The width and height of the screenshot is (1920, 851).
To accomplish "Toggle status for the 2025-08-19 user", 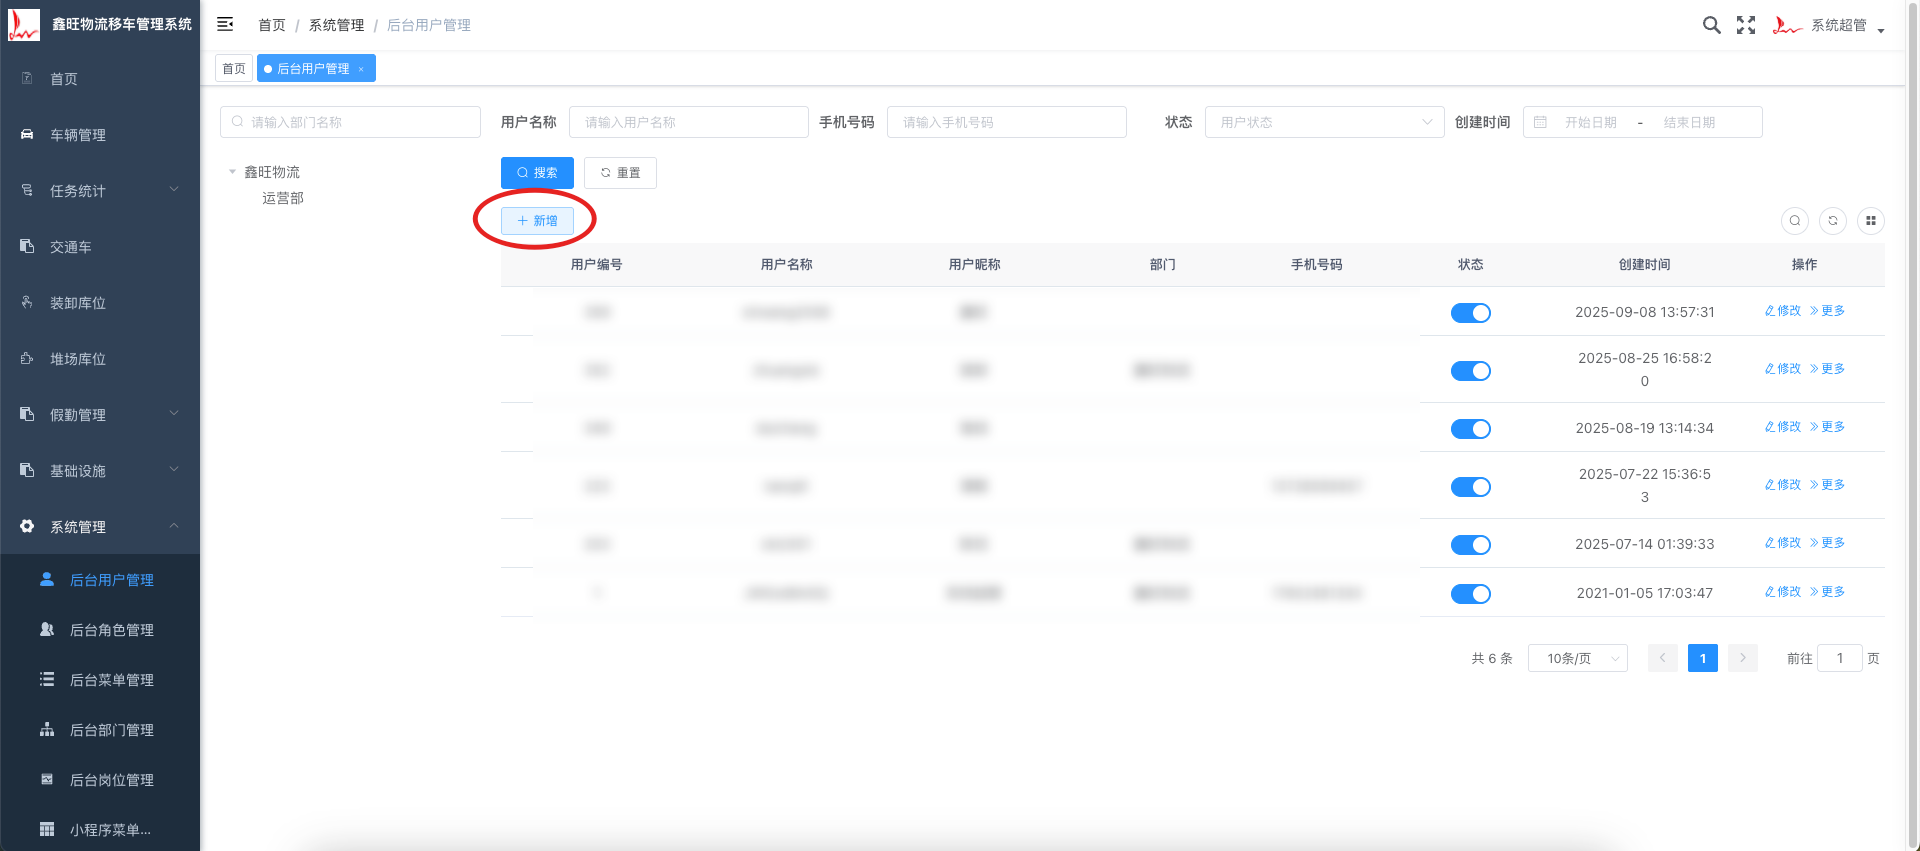I will coord(1471,429).
